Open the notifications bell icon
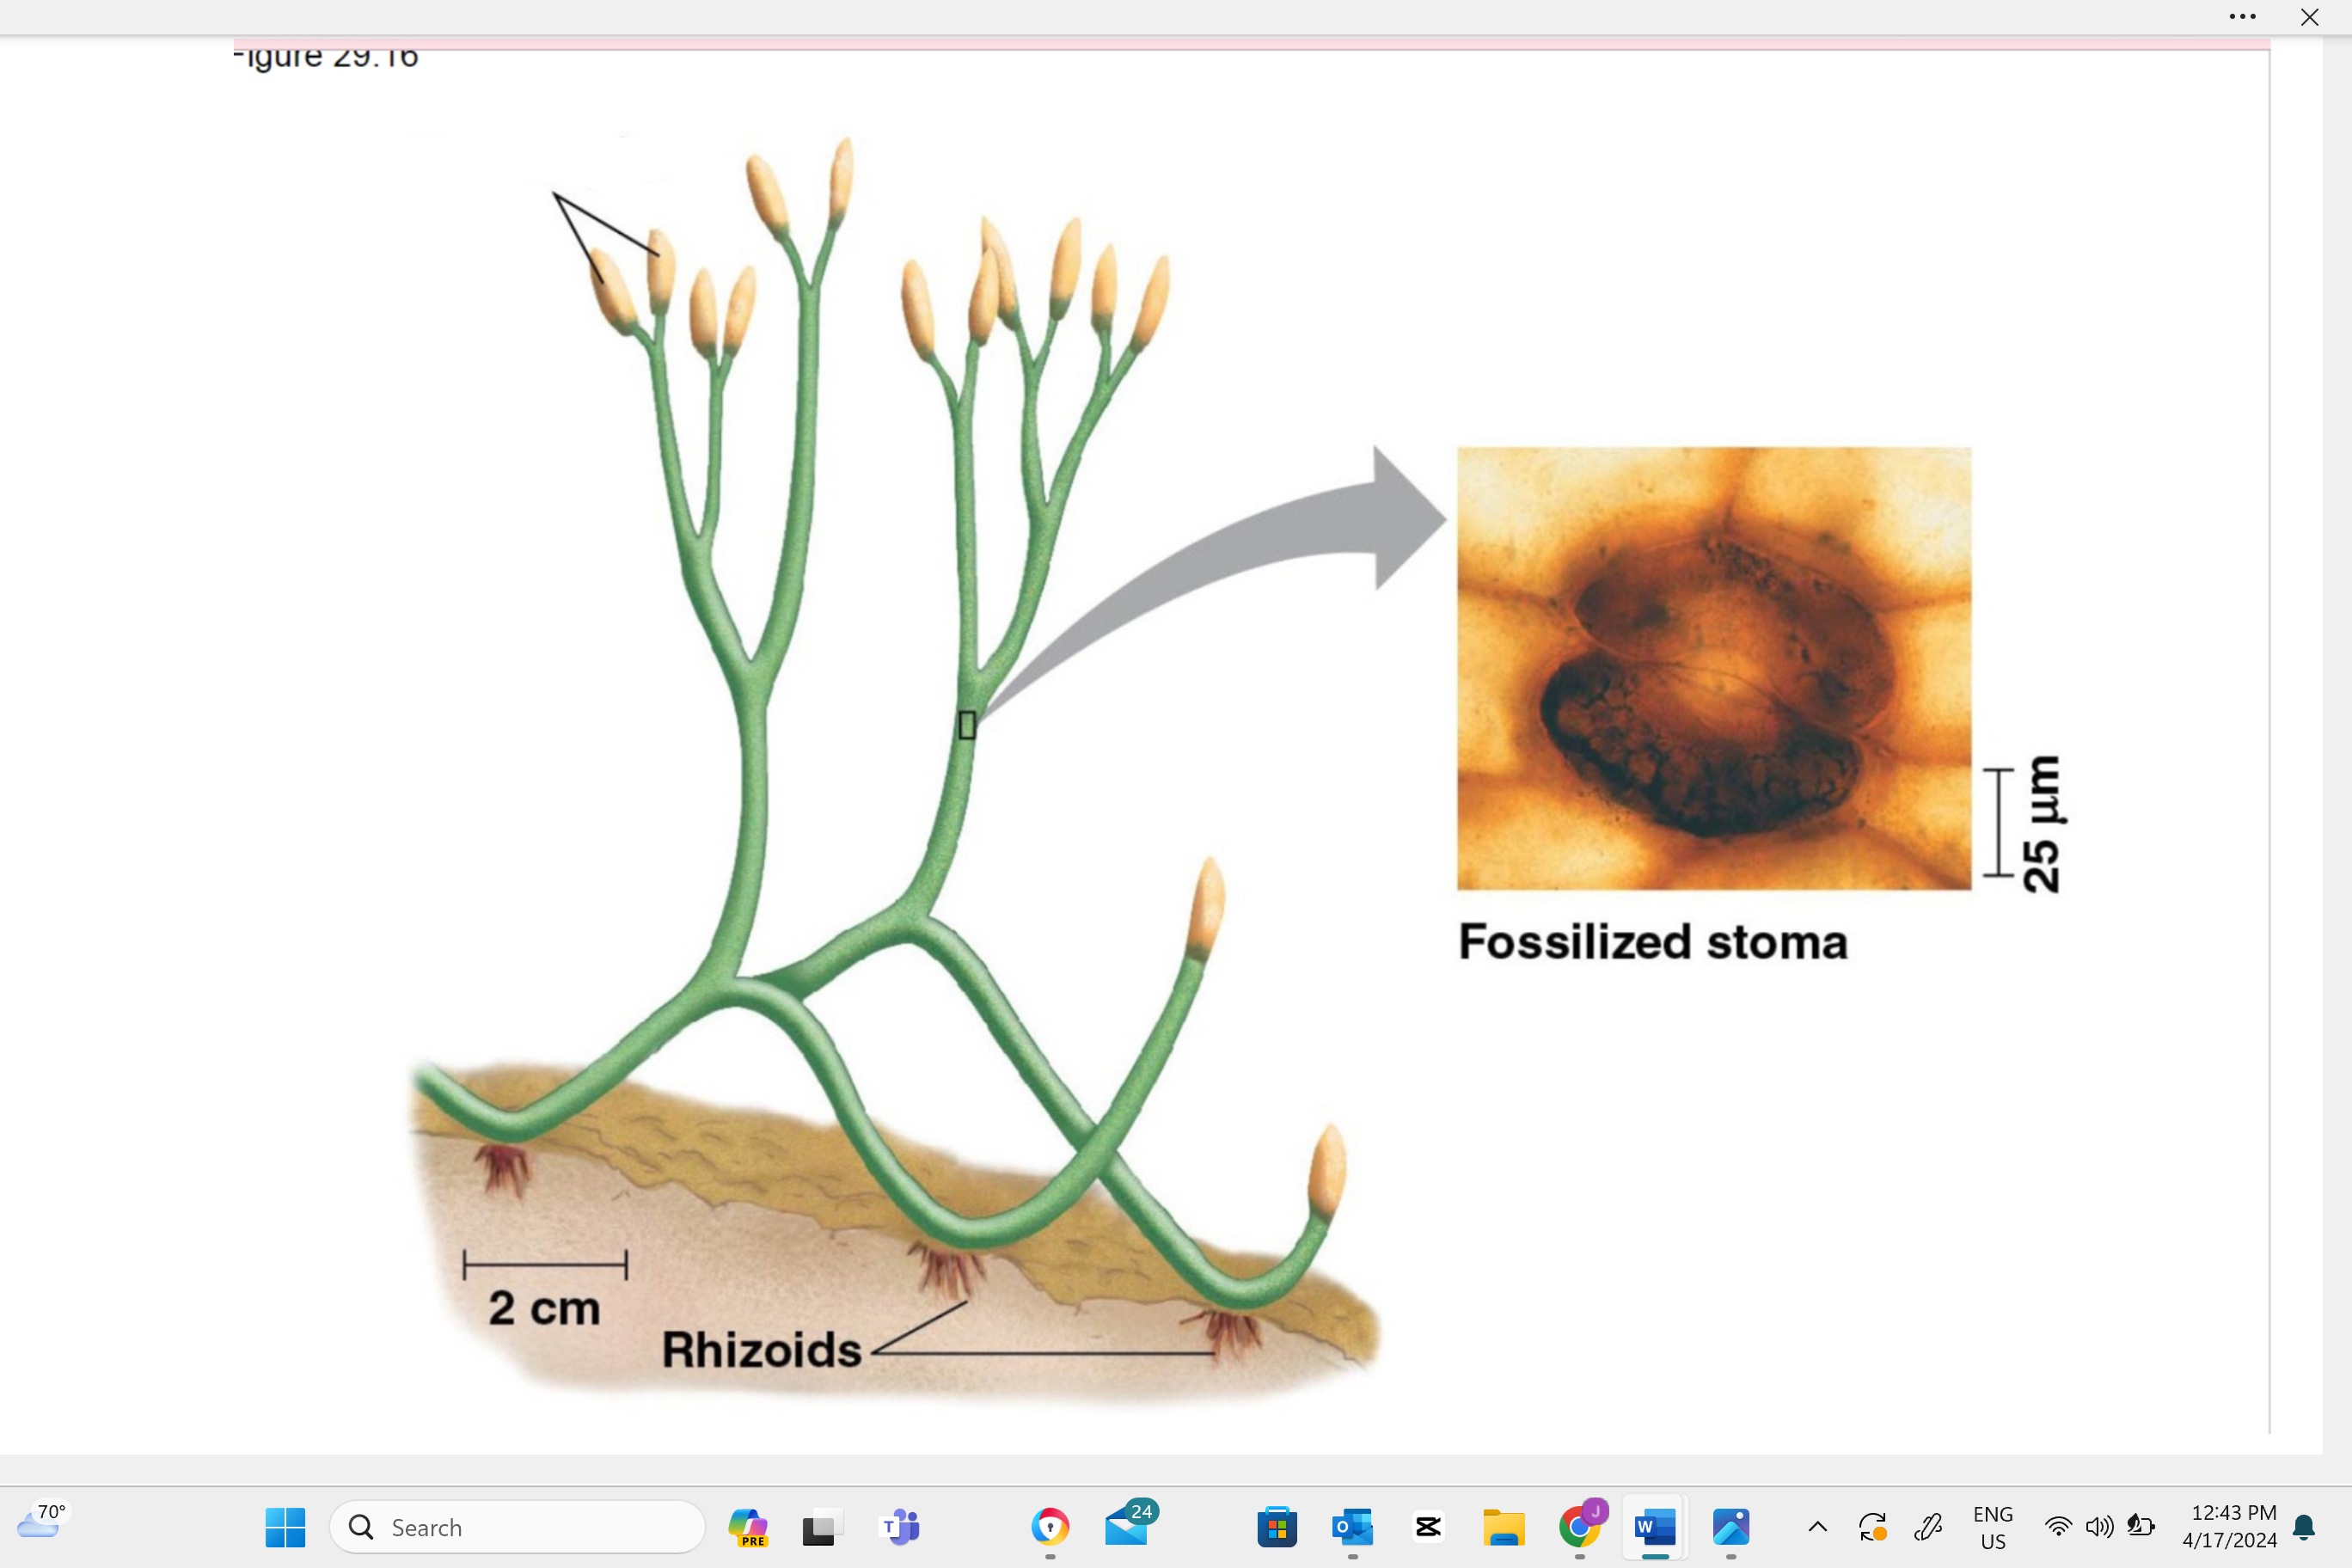 tap(2304, 1527)
